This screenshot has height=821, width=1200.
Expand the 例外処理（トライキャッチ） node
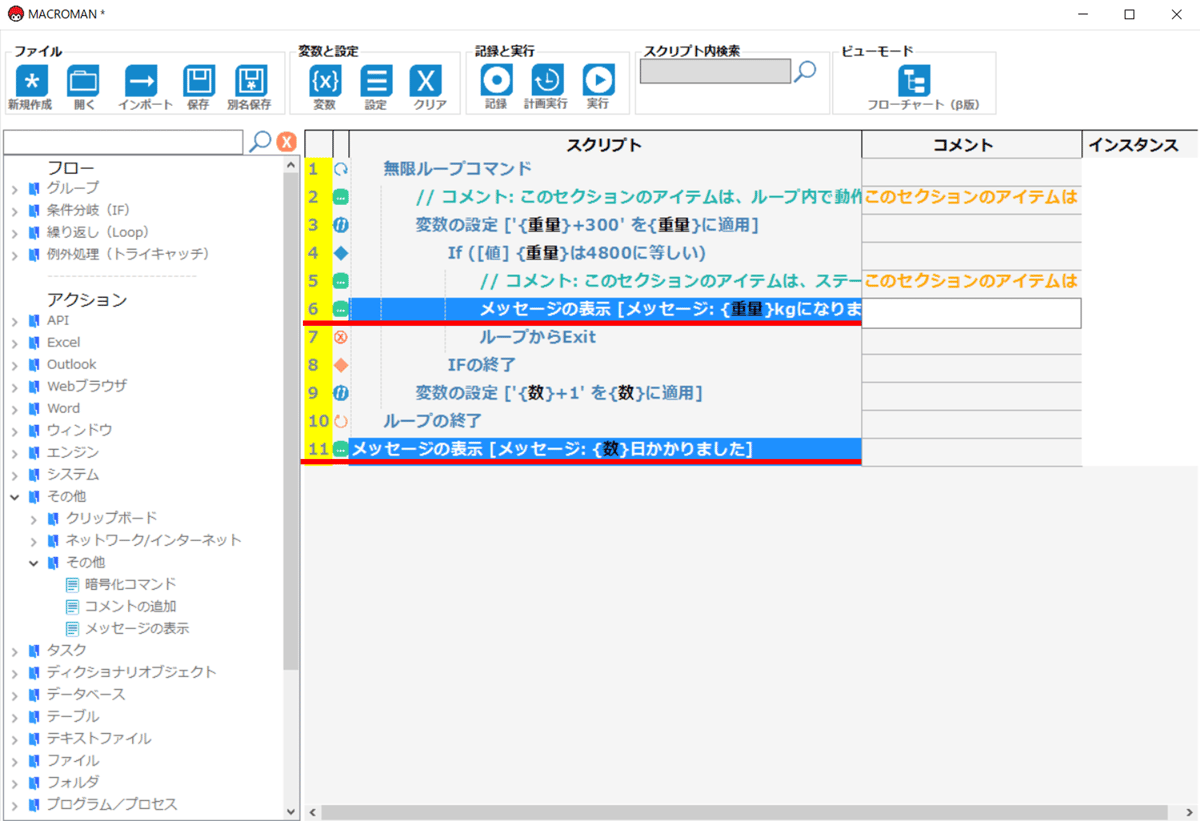point(15,254)
